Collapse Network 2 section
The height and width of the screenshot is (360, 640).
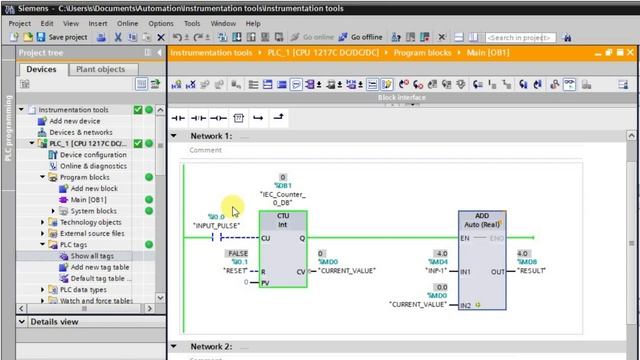174,347
